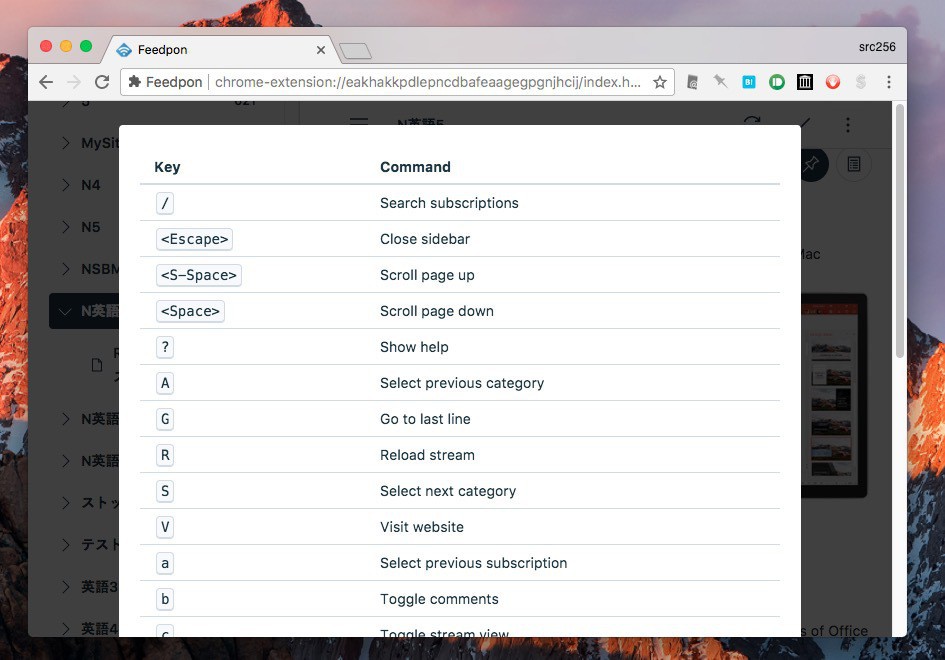945x660 pixels.
Task: Click the Hatena Bookmark B! extension icon
Action: pos(748,82)
